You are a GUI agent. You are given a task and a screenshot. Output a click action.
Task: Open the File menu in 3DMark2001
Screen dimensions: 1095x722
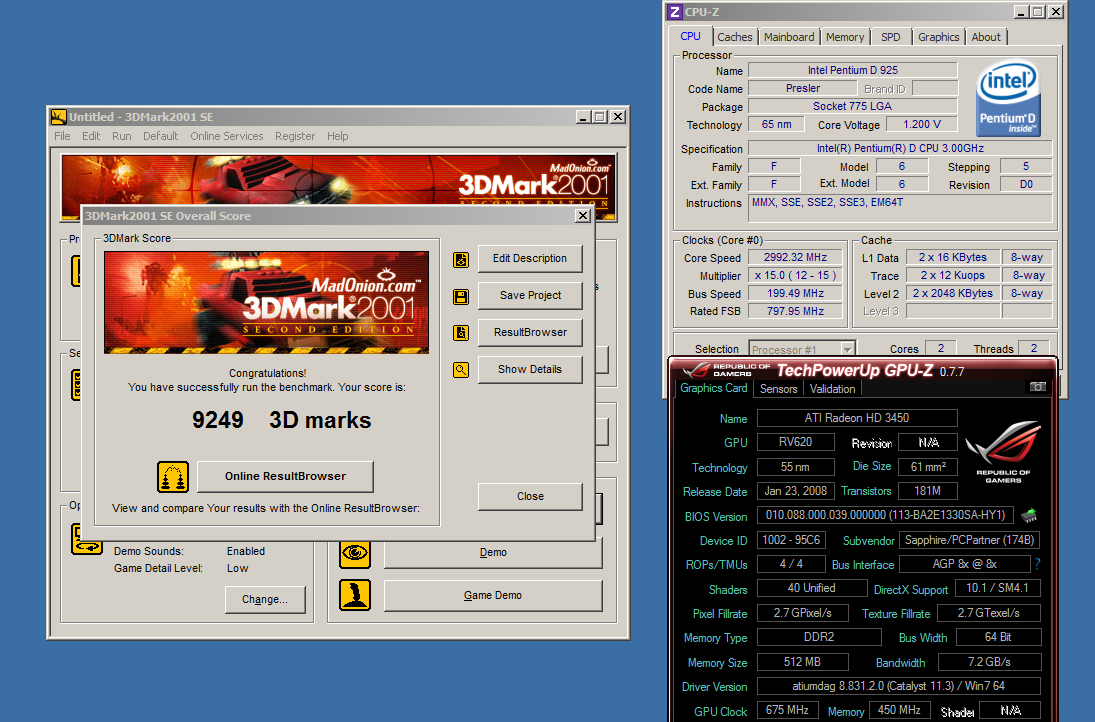point(62,136)
